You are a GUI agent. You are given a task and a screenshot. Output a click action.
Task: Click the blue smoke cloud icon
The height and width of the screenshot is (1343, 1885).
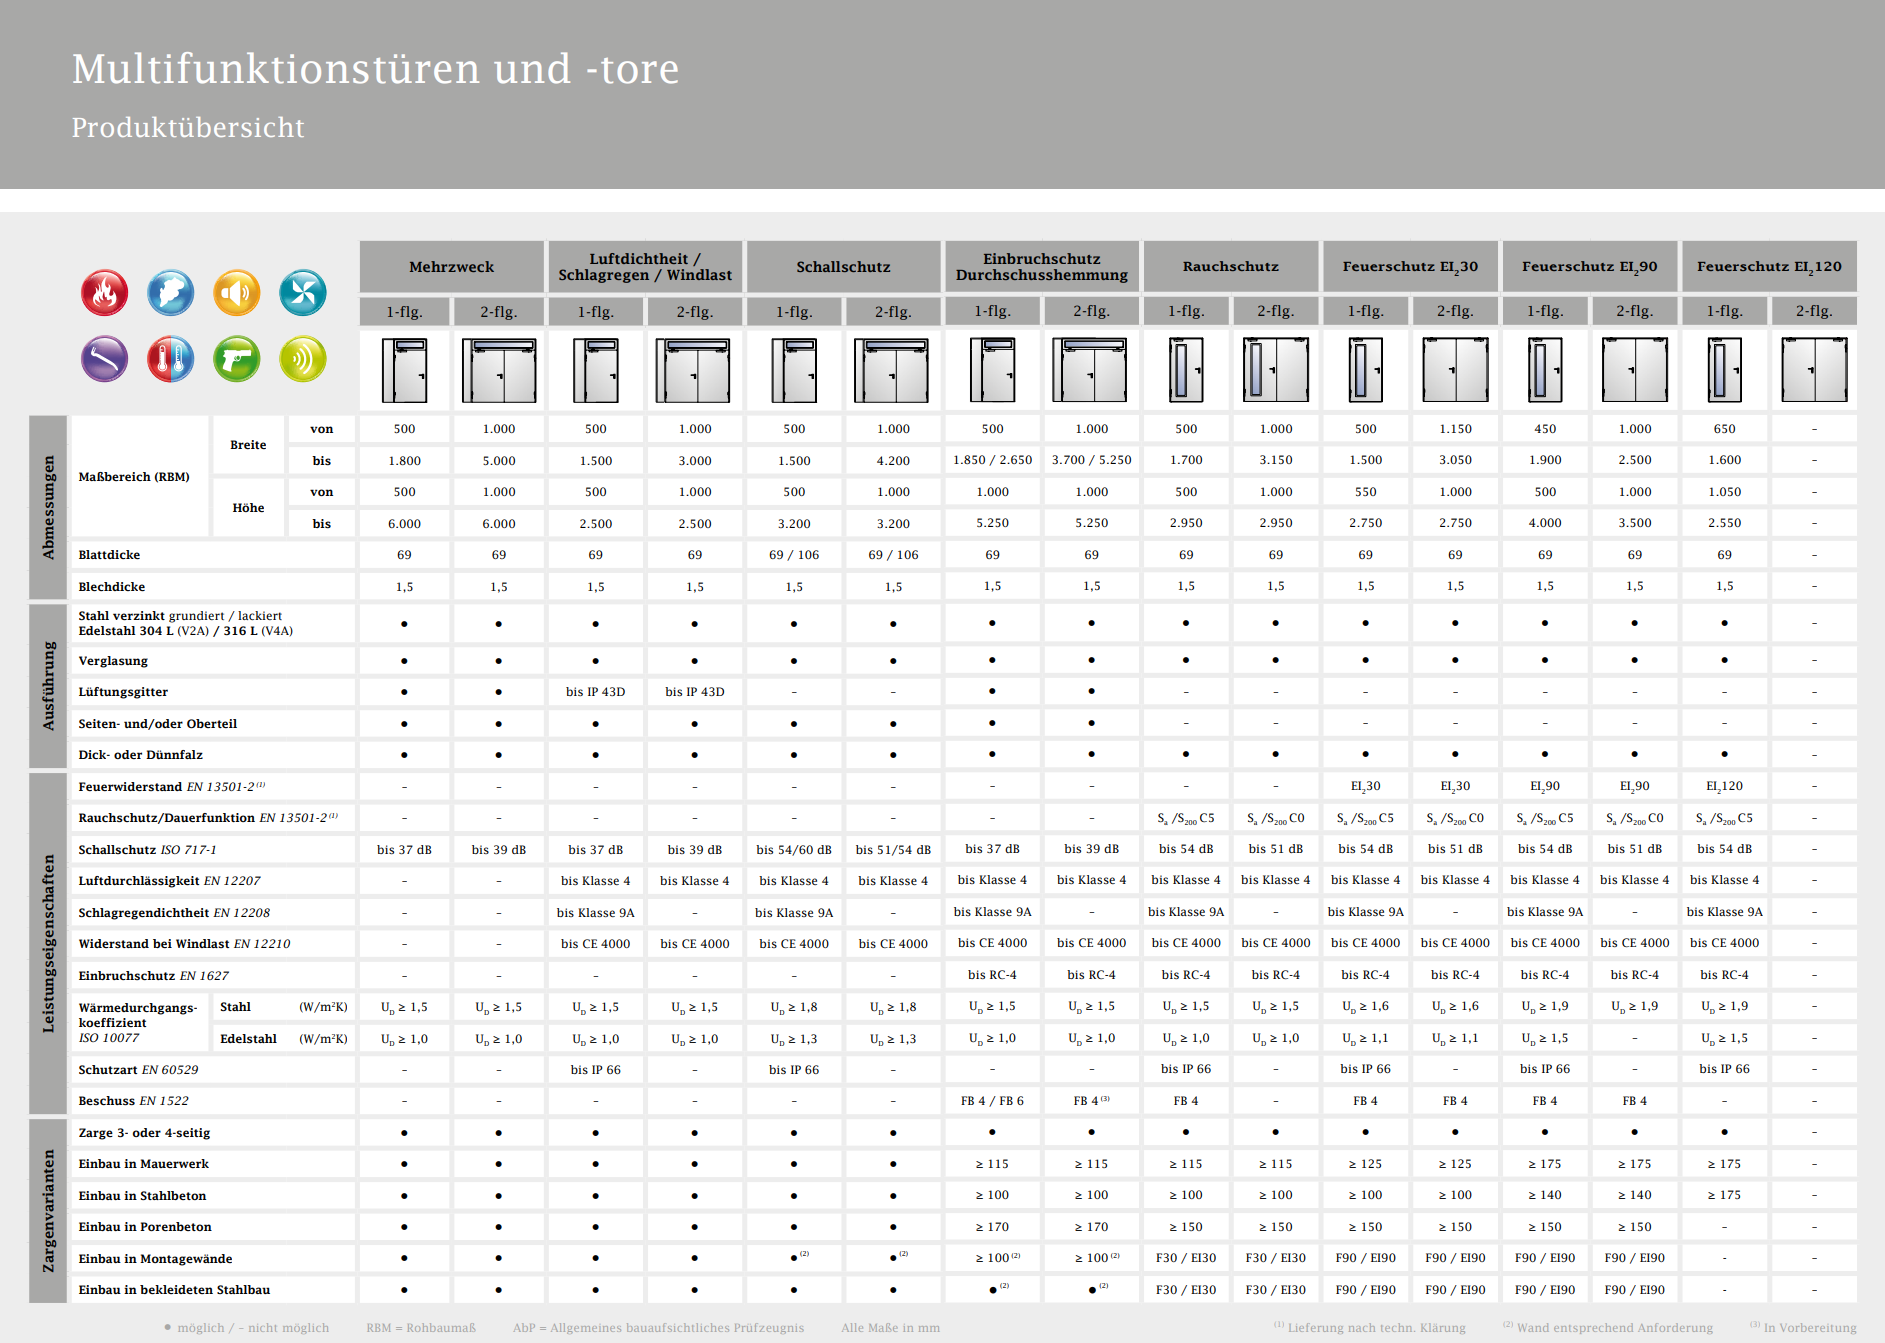click(171, 293)
